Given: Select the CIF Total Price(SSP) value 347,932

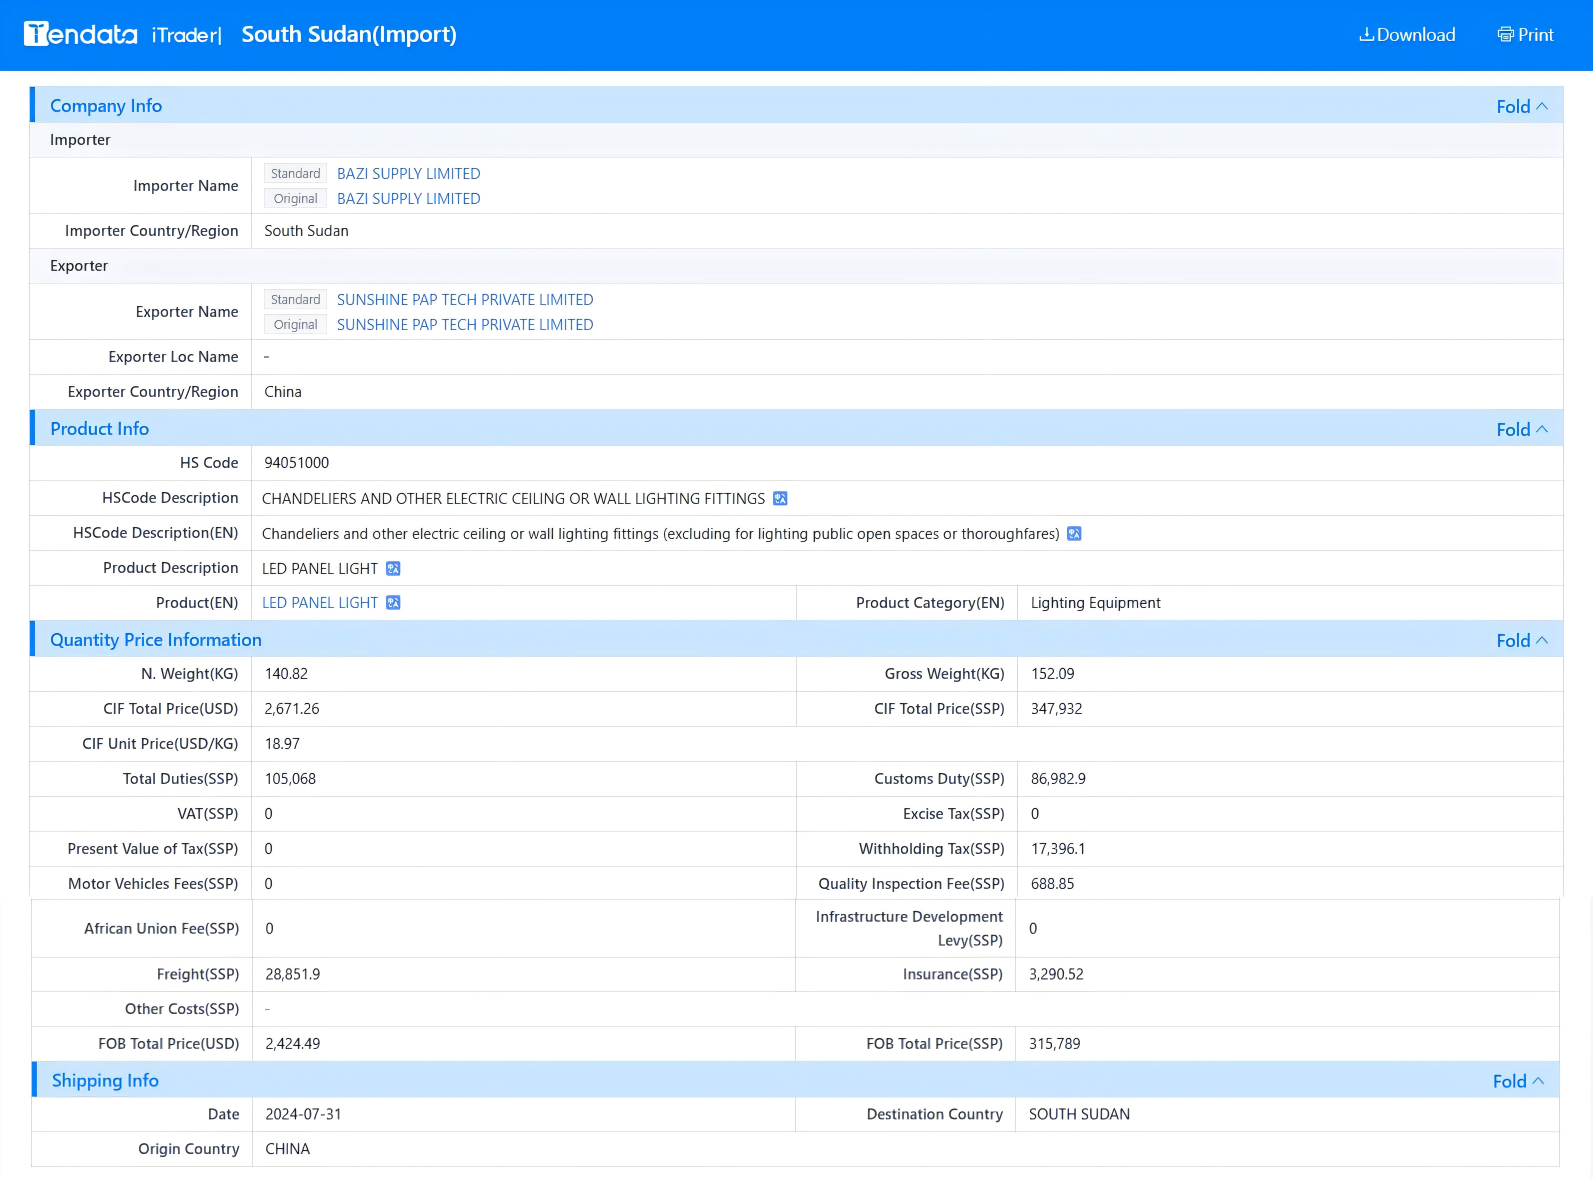Looking at the screenshot, I should pyautogui.click(x=1057, y=708).
